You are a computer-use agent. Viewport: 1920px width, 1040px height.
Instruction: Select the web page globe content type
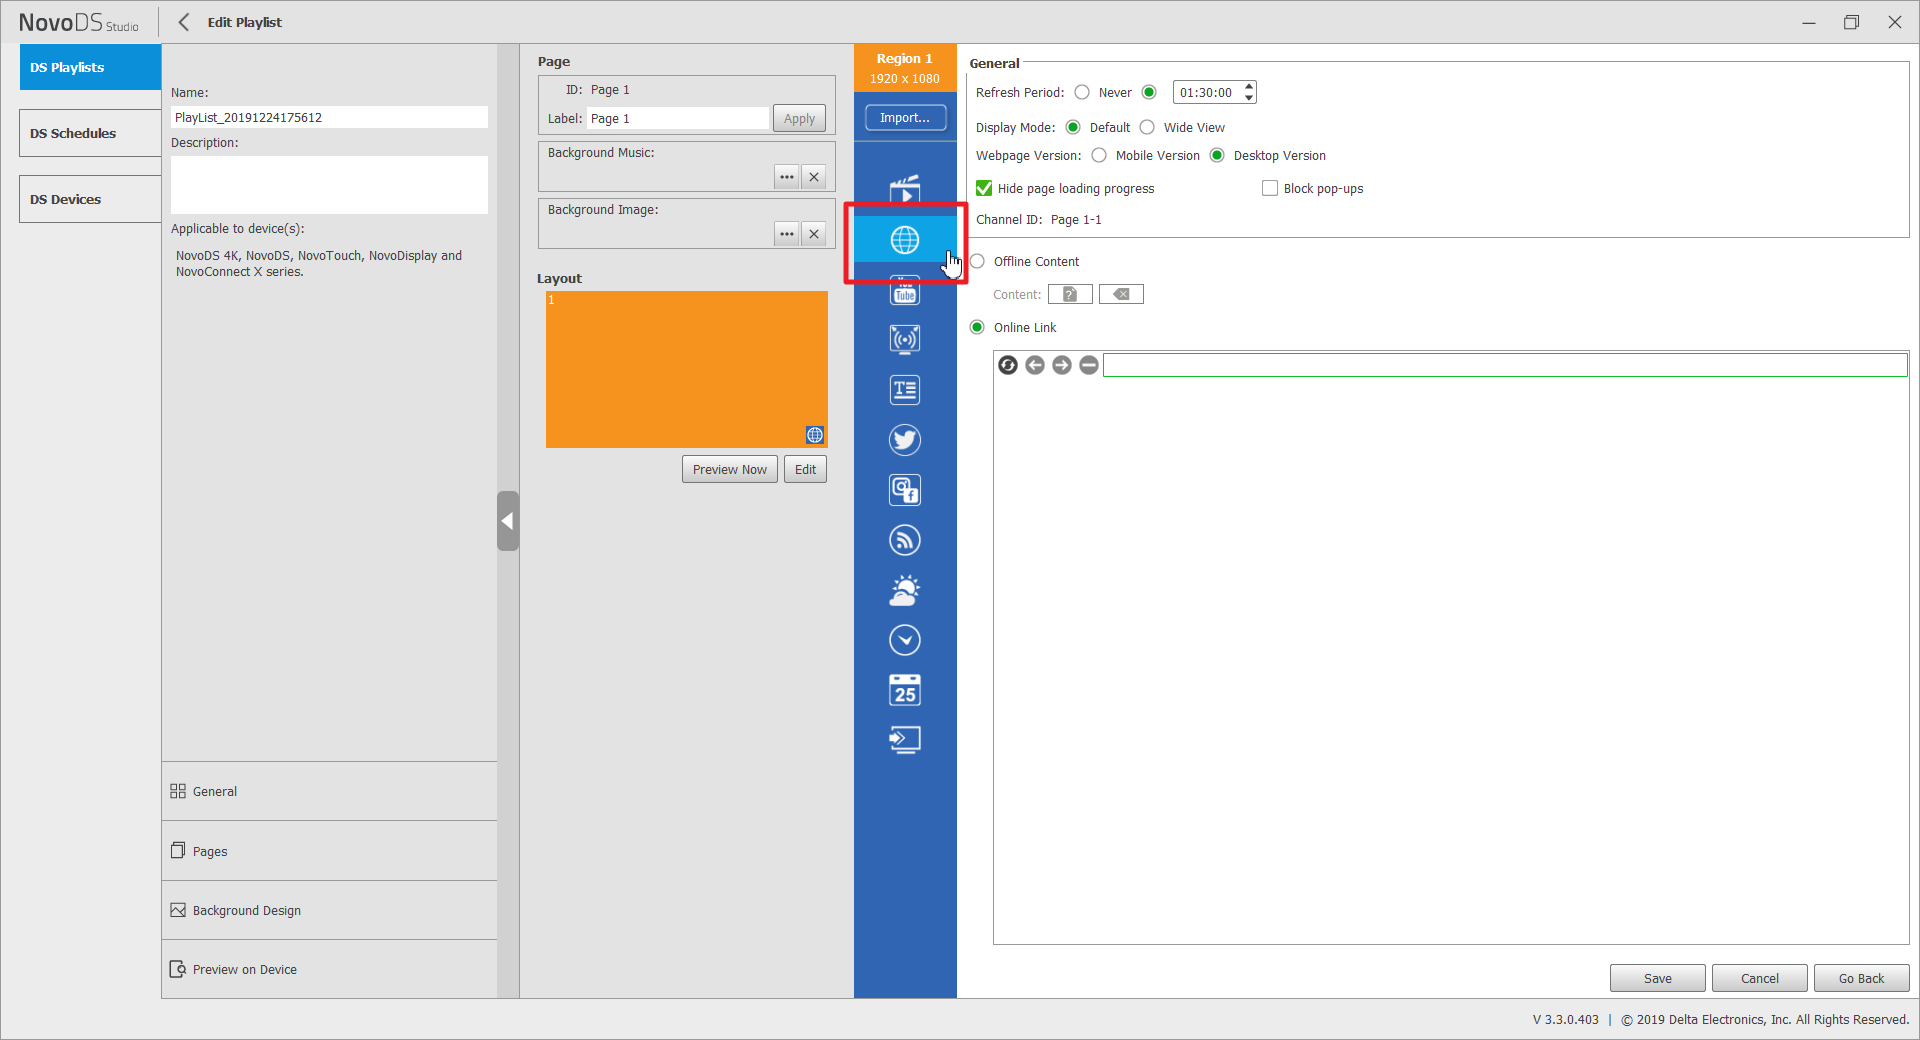905,240
